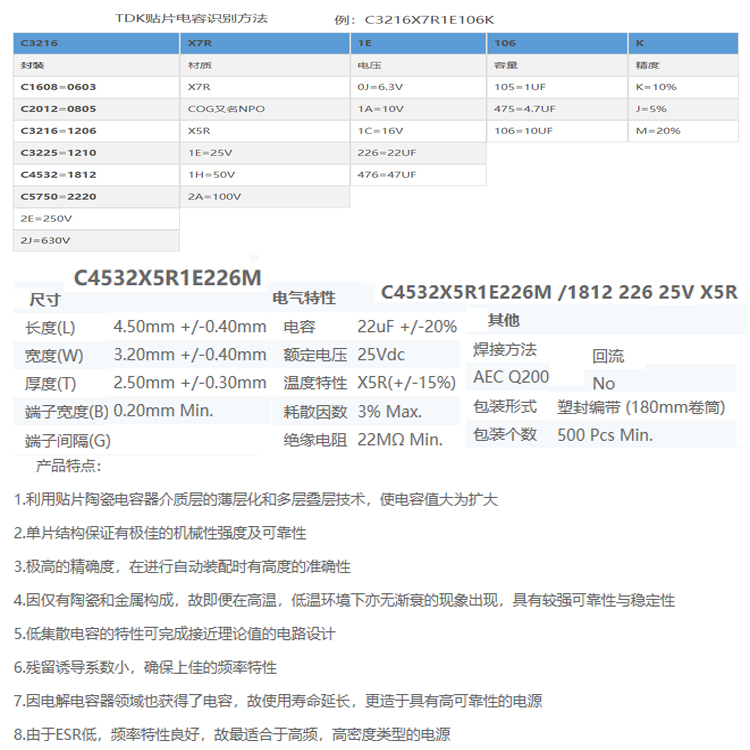This screenshot has height=750, width=750.
Task: Click the 产品特点: heading
Action: [68, 466]
